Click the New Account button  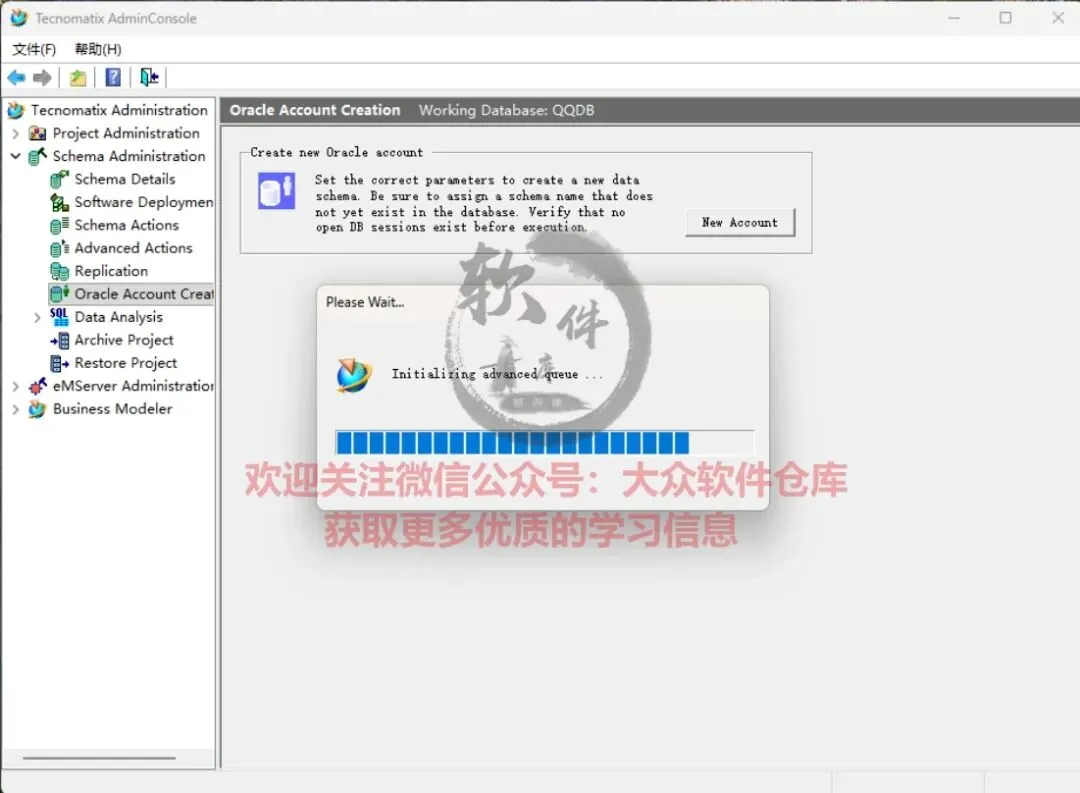(740, 223)
